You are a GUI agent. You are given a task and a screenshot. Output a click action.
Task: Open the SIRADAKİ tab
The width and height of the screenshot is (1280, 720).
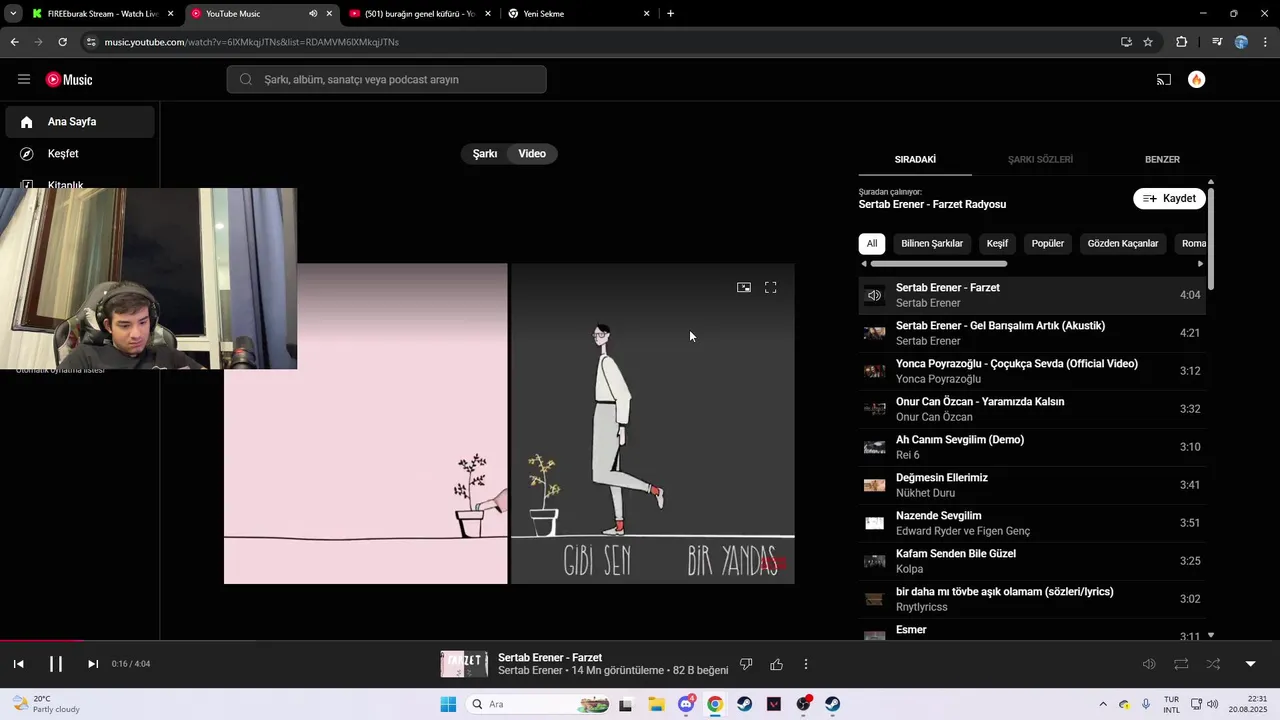[915, 160]
